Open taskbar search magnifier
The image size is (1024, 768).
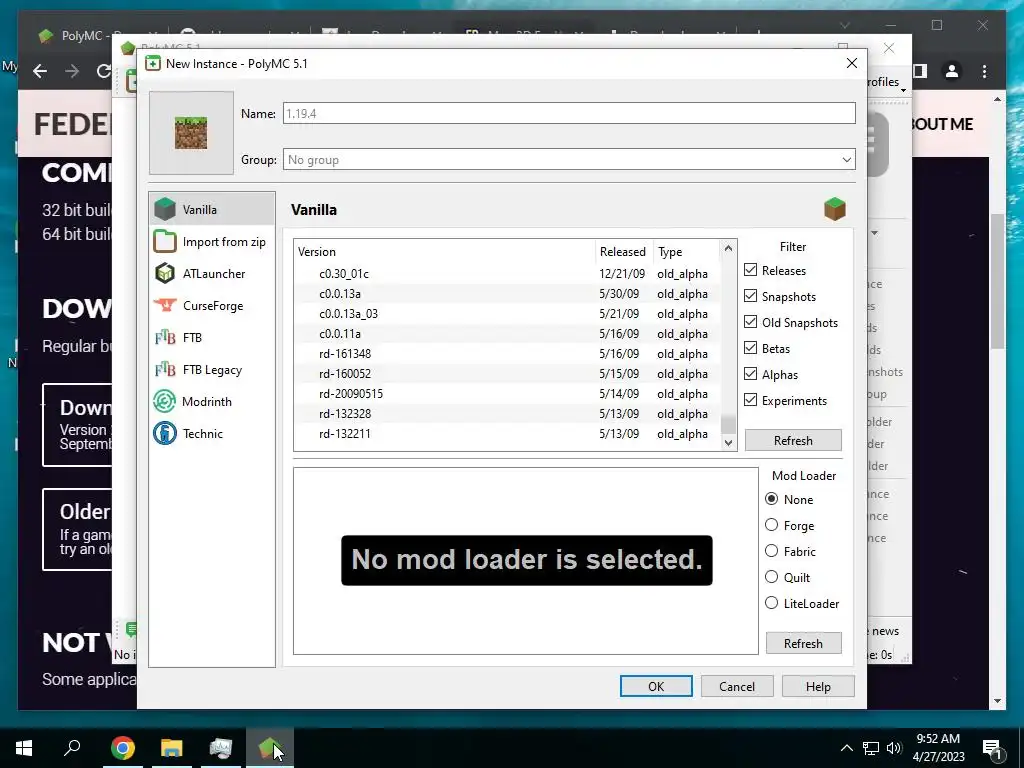pos(72,747)
